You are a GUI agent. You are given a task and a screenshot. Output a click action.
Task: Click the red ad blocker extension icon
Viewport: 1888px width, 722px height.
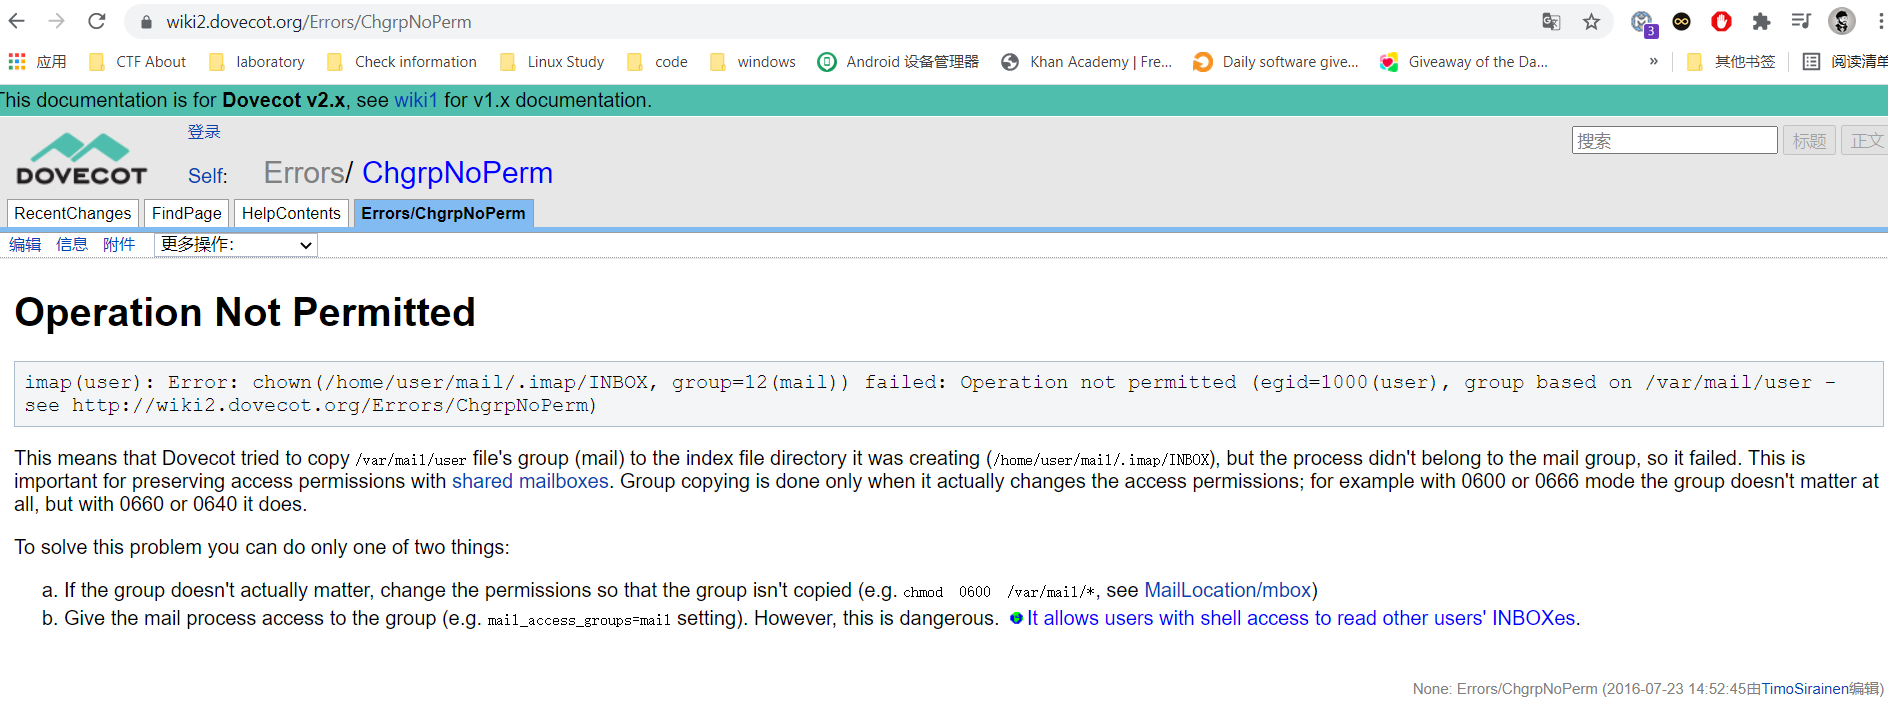tap(1721, 22)
